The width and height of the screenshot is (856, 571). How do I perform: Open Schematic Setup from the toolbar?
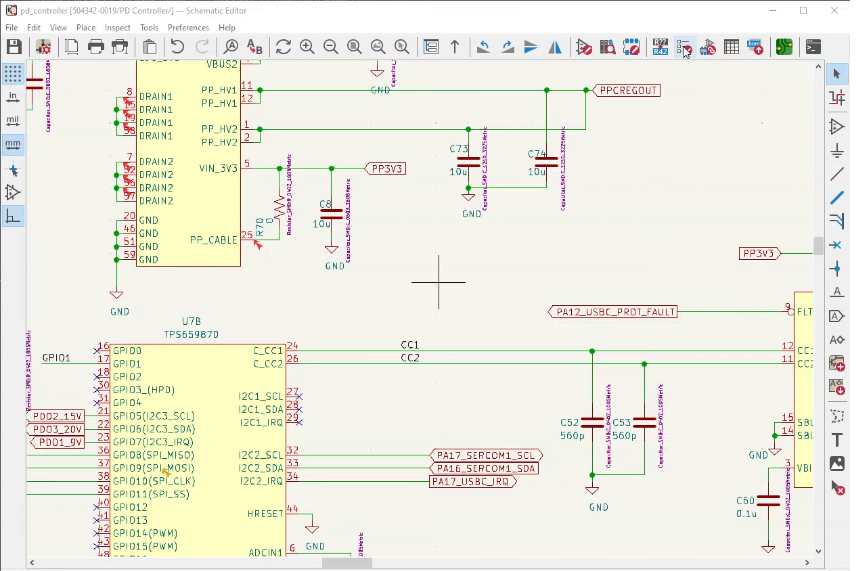click(44, 47)
